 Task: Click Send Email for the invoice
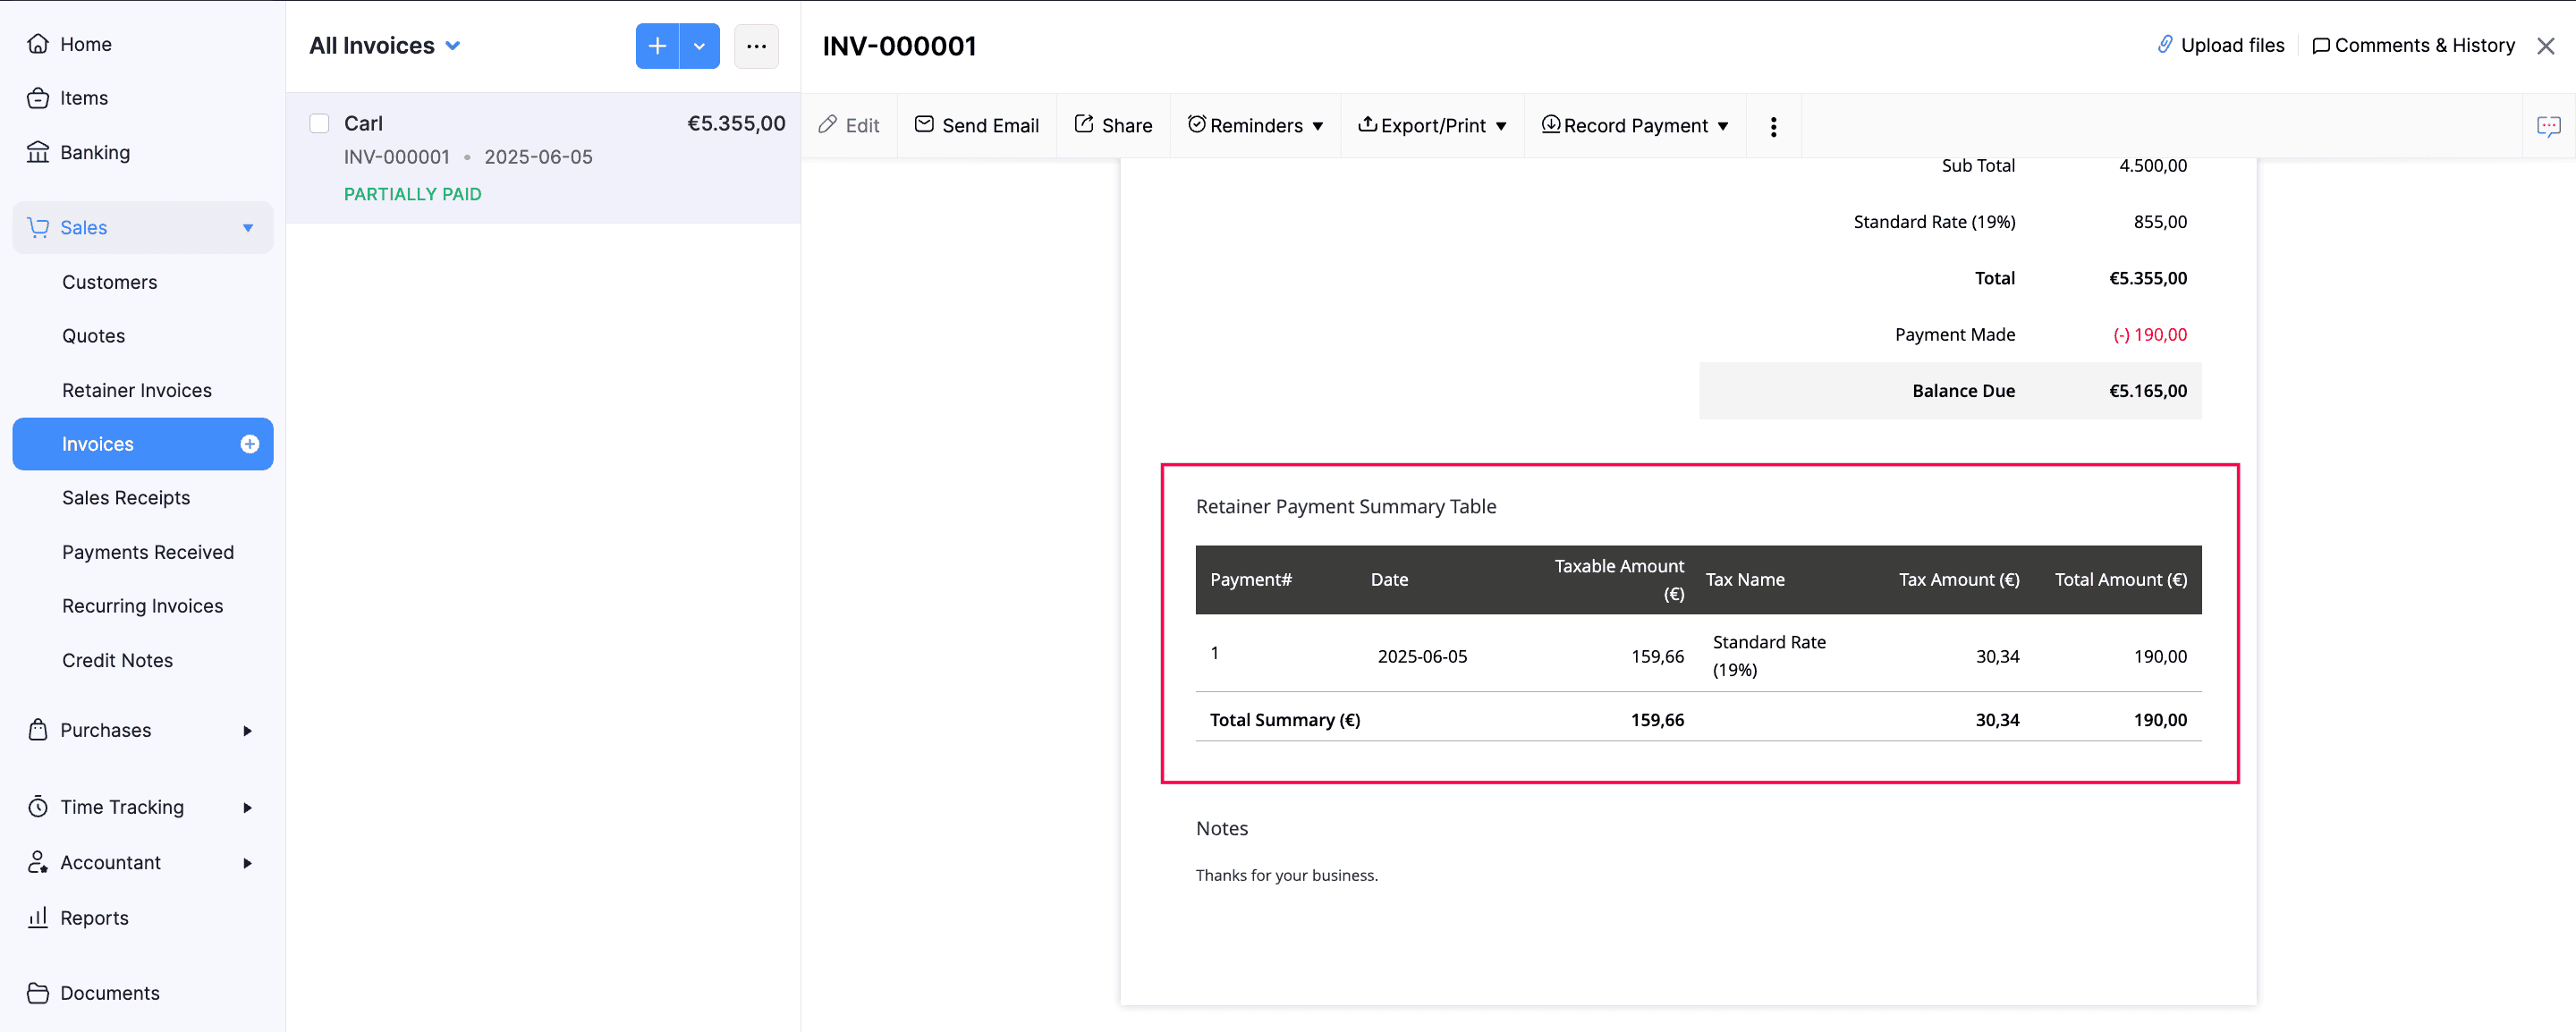coord(977,125)
